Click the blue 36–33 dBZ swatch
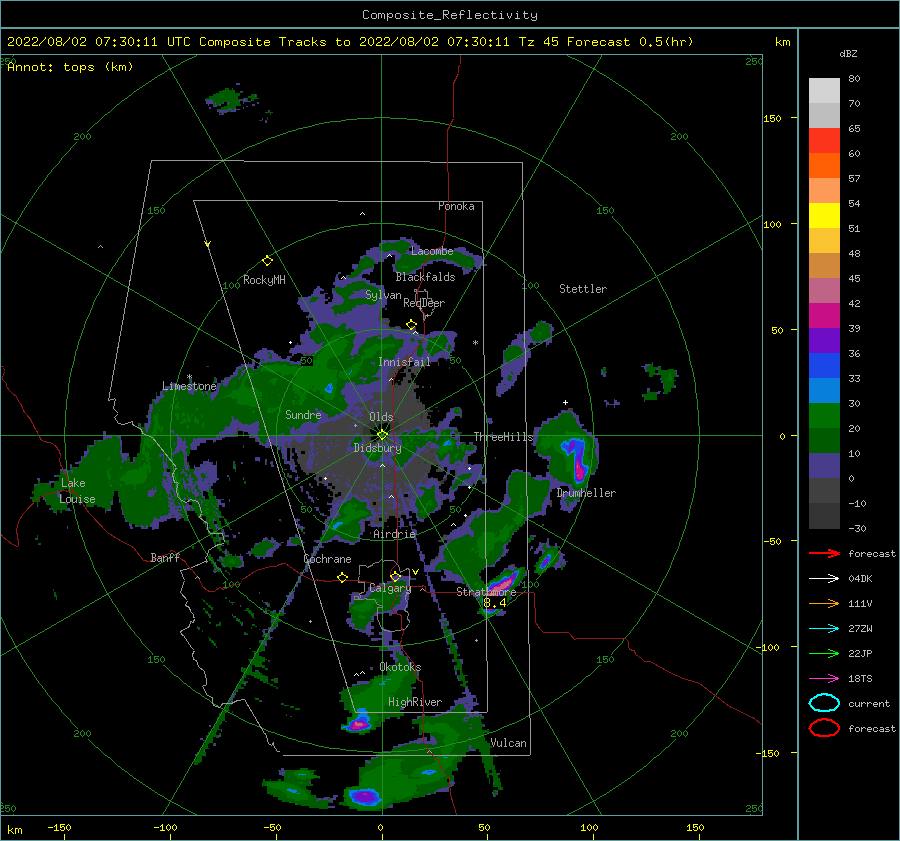900x841 pixels. point(824,365)
